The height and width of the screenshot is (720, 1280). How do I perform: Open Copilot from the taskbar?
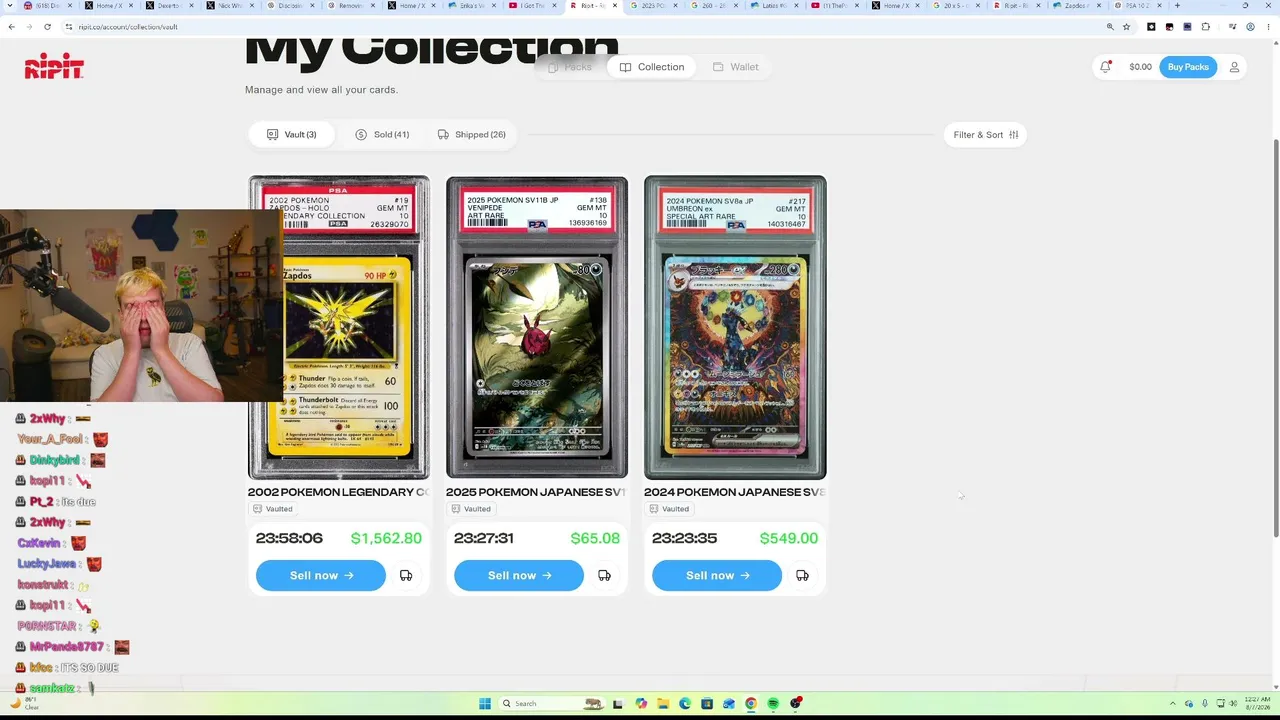point(641,703)
